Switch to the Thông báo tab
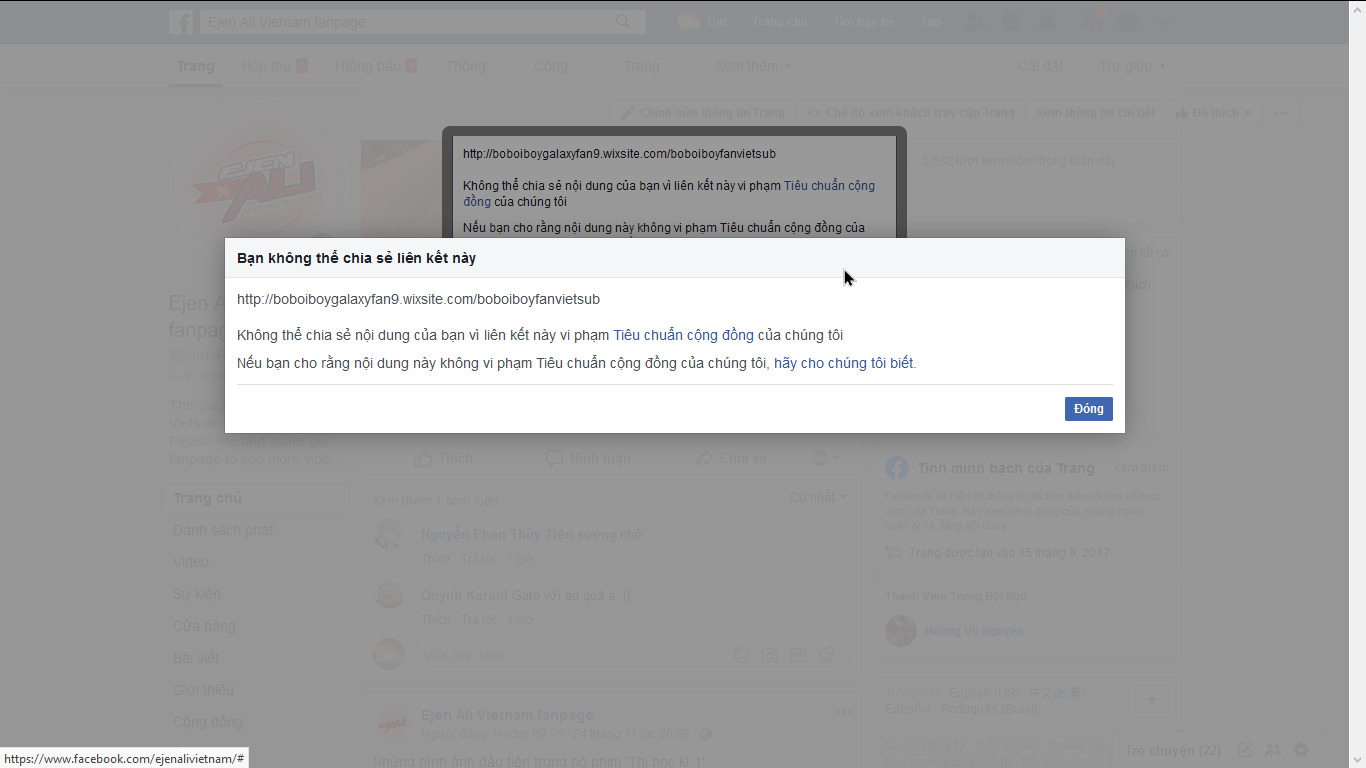Viewport: 1366px width, 768px height. click(x=374, y=66)
